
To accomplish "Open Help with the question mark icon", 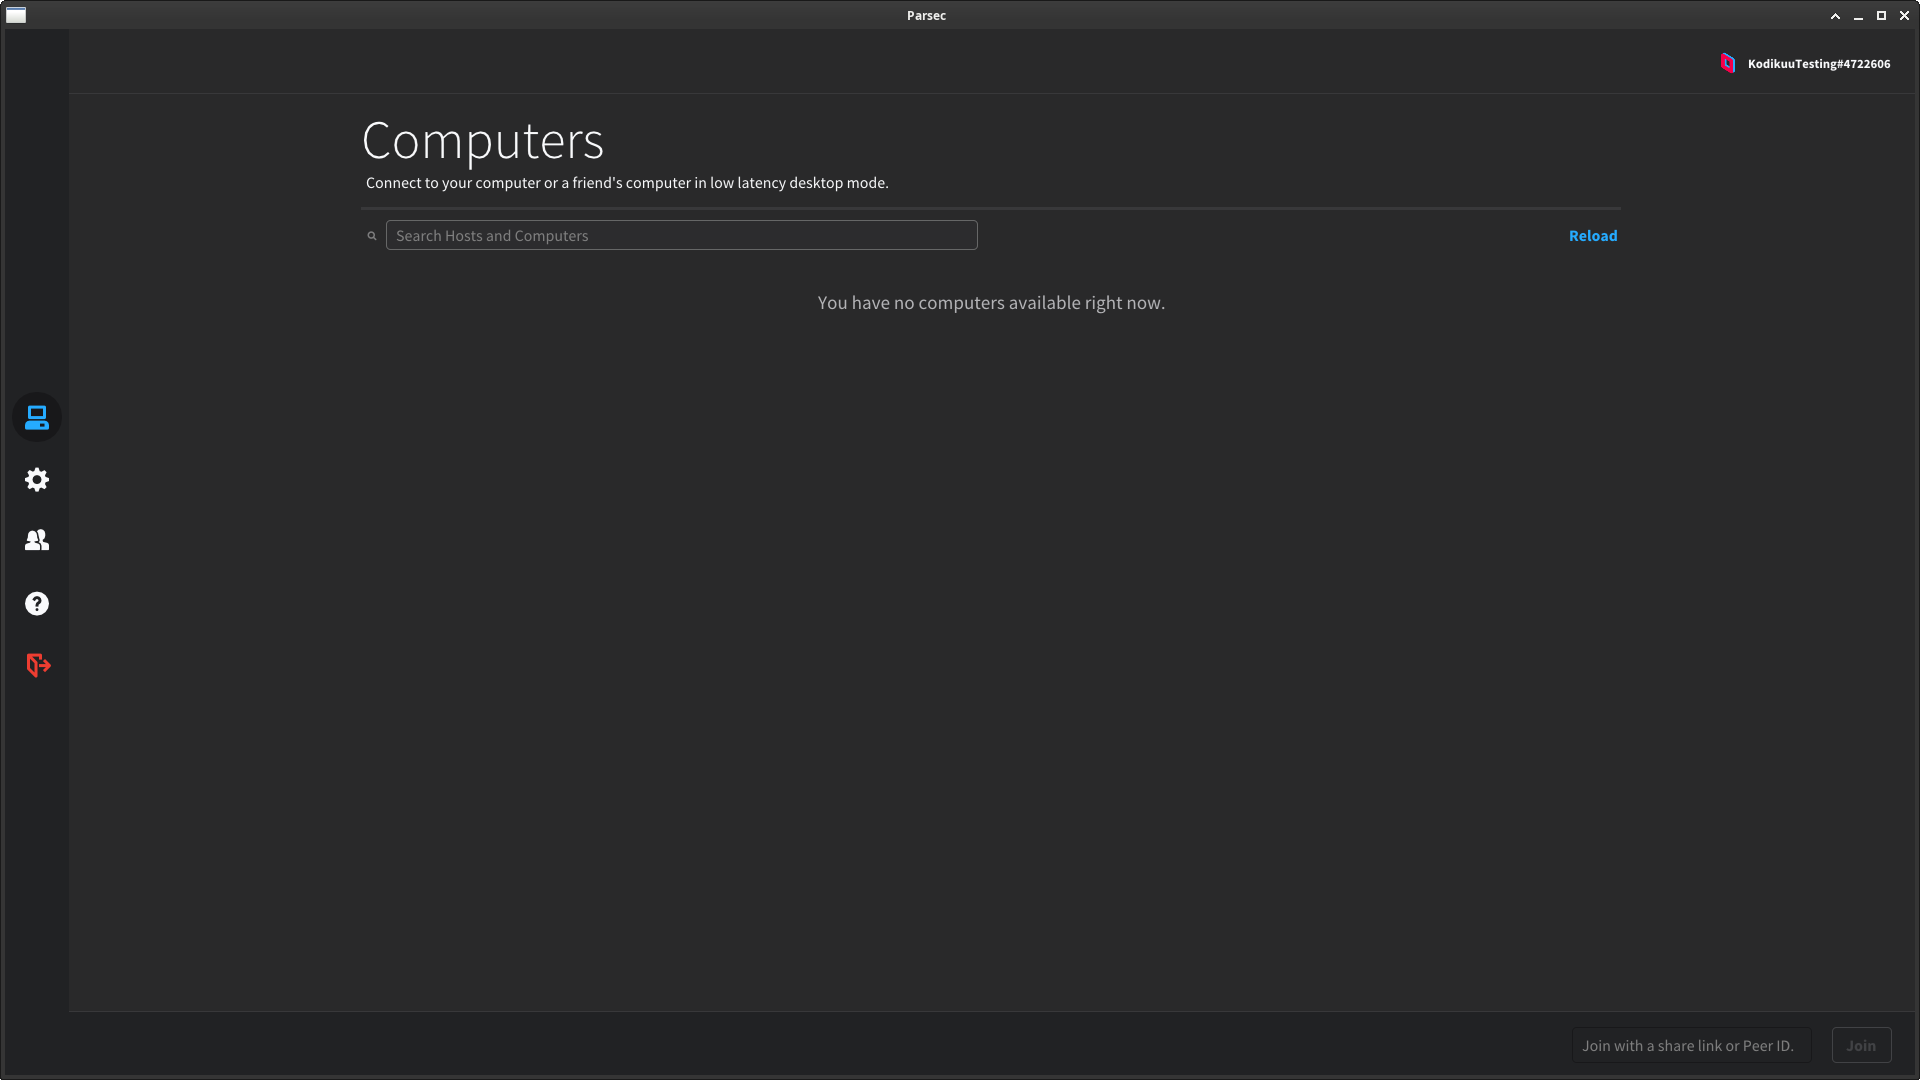I will point(37,604).
